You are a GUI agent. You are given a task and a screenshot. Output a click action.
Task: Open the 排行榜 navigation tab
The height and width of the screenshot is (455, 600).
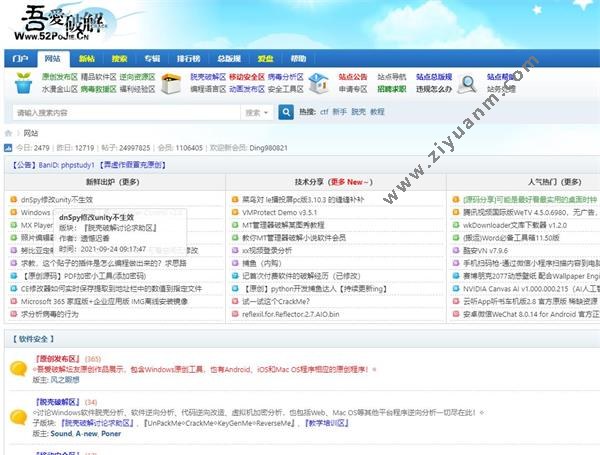[188, 59]
